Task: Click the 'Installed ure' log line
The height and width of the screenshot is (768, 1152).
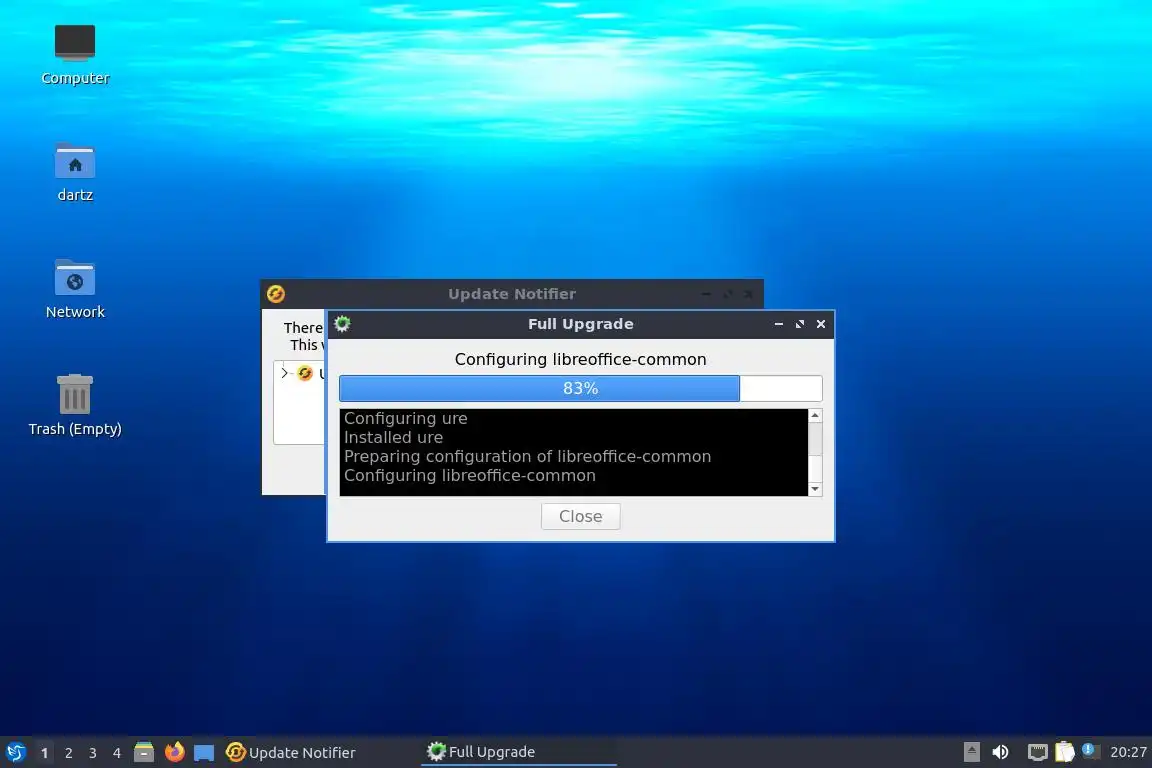Action: [x=394, y=437]
